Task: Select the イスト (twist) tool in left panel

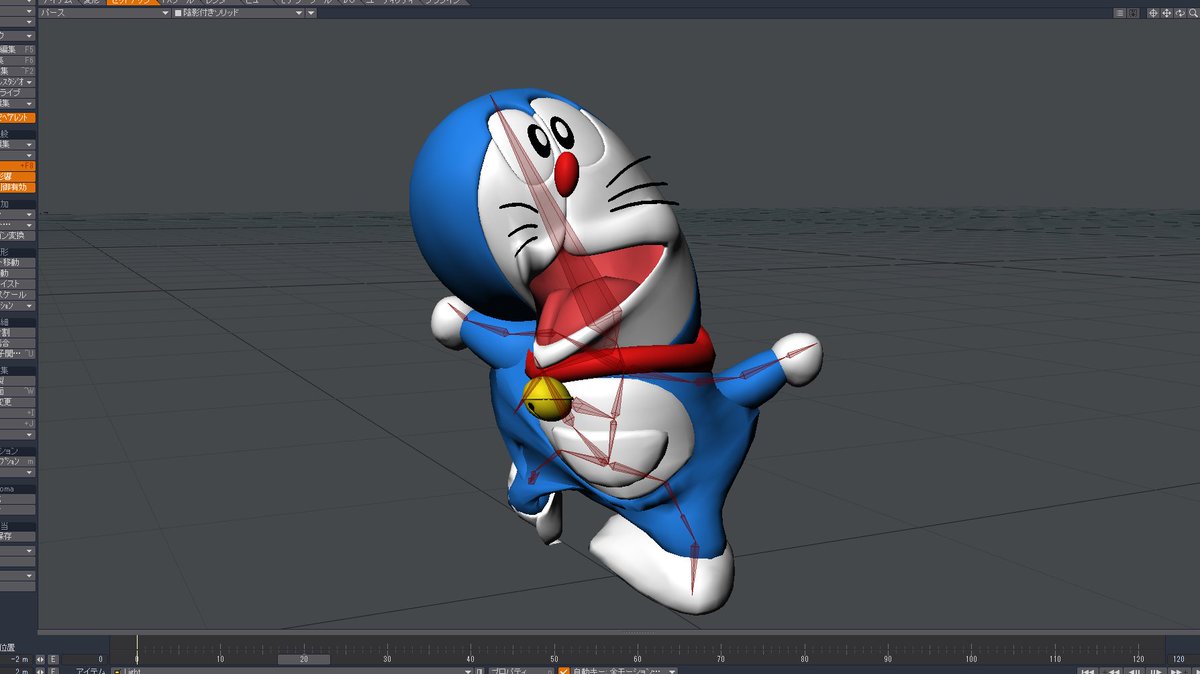Action: click(17, 283)
